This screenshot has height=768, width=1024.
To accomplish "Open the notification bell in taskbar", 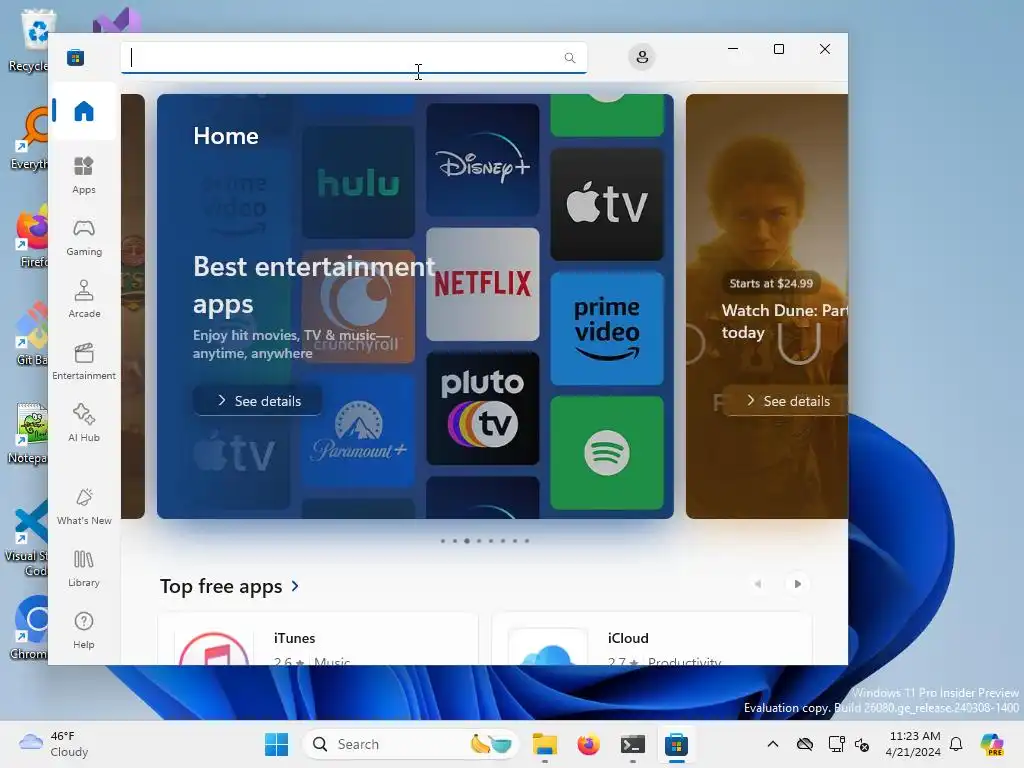I will [x=956, y=744].
